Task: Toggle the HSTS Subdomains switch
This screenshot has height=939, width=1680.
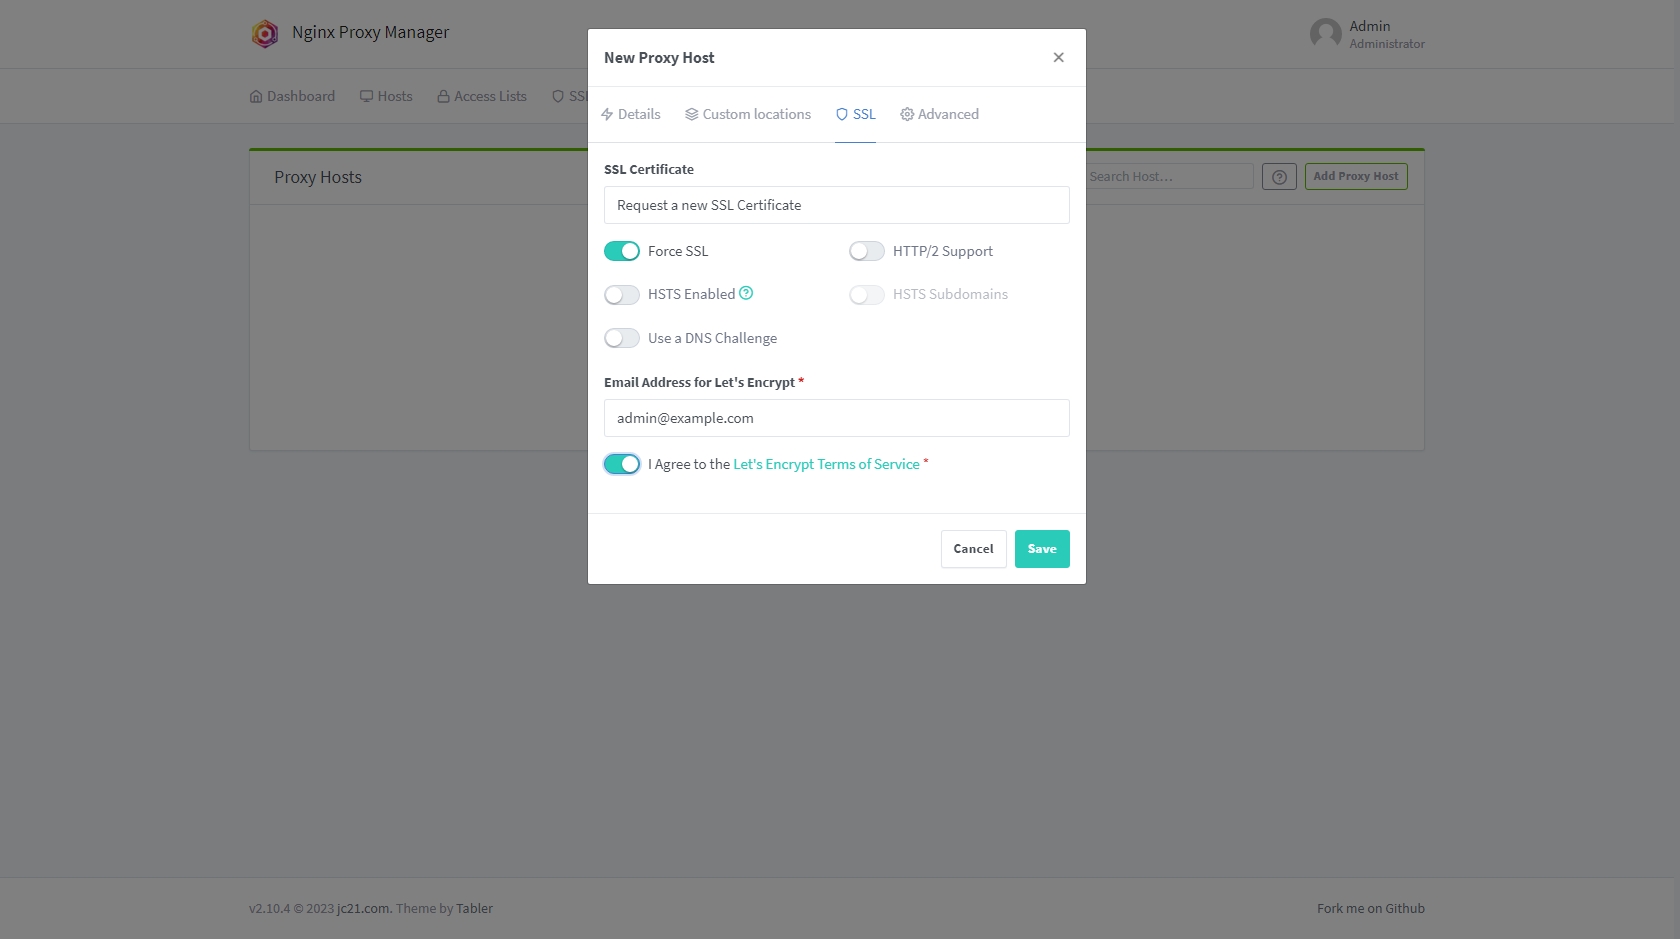Action: click(x=867, y=295)
